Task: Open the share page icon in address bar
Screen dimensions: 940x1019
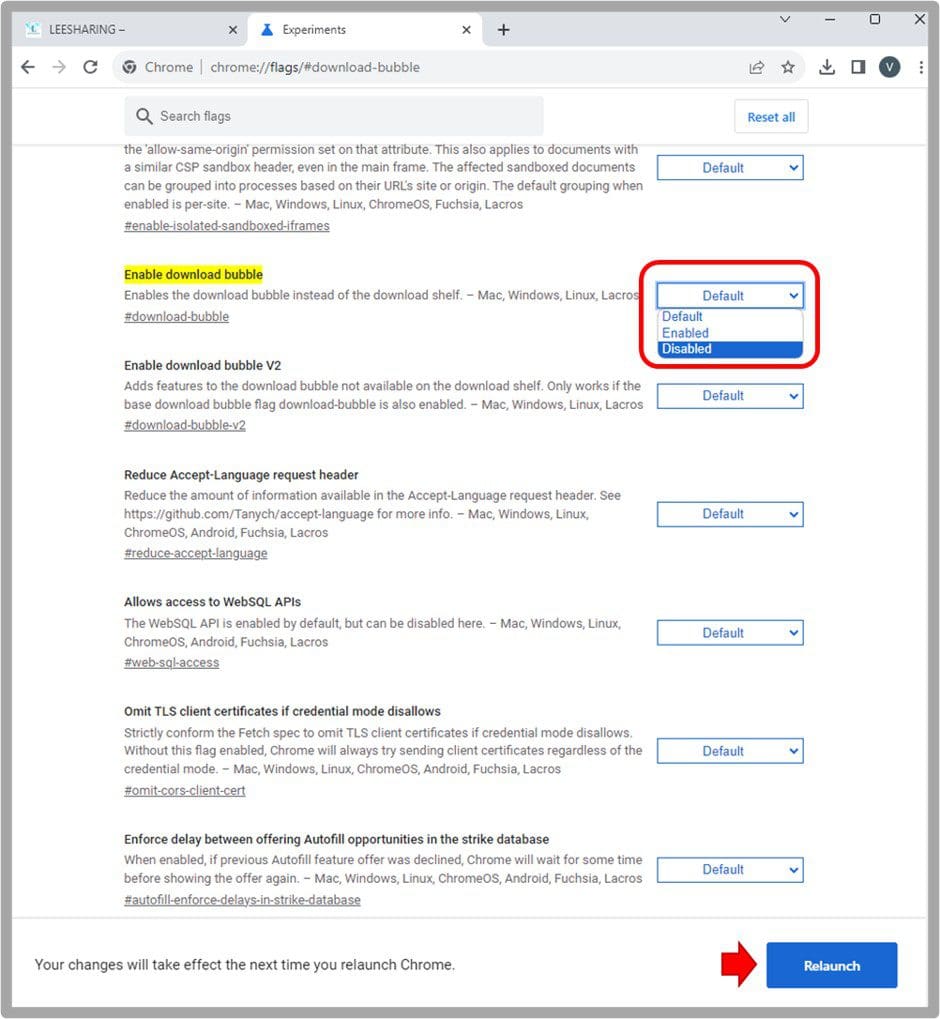Action: (757, 67)
